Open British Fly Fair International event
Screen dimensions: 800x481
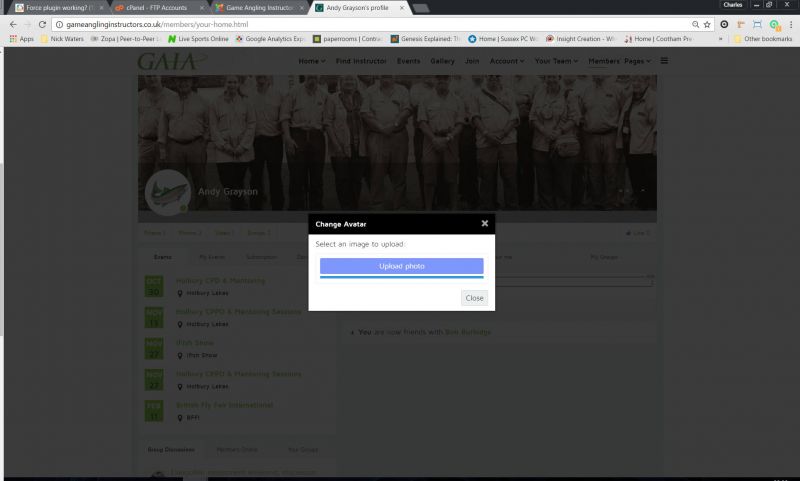(224, 405)
